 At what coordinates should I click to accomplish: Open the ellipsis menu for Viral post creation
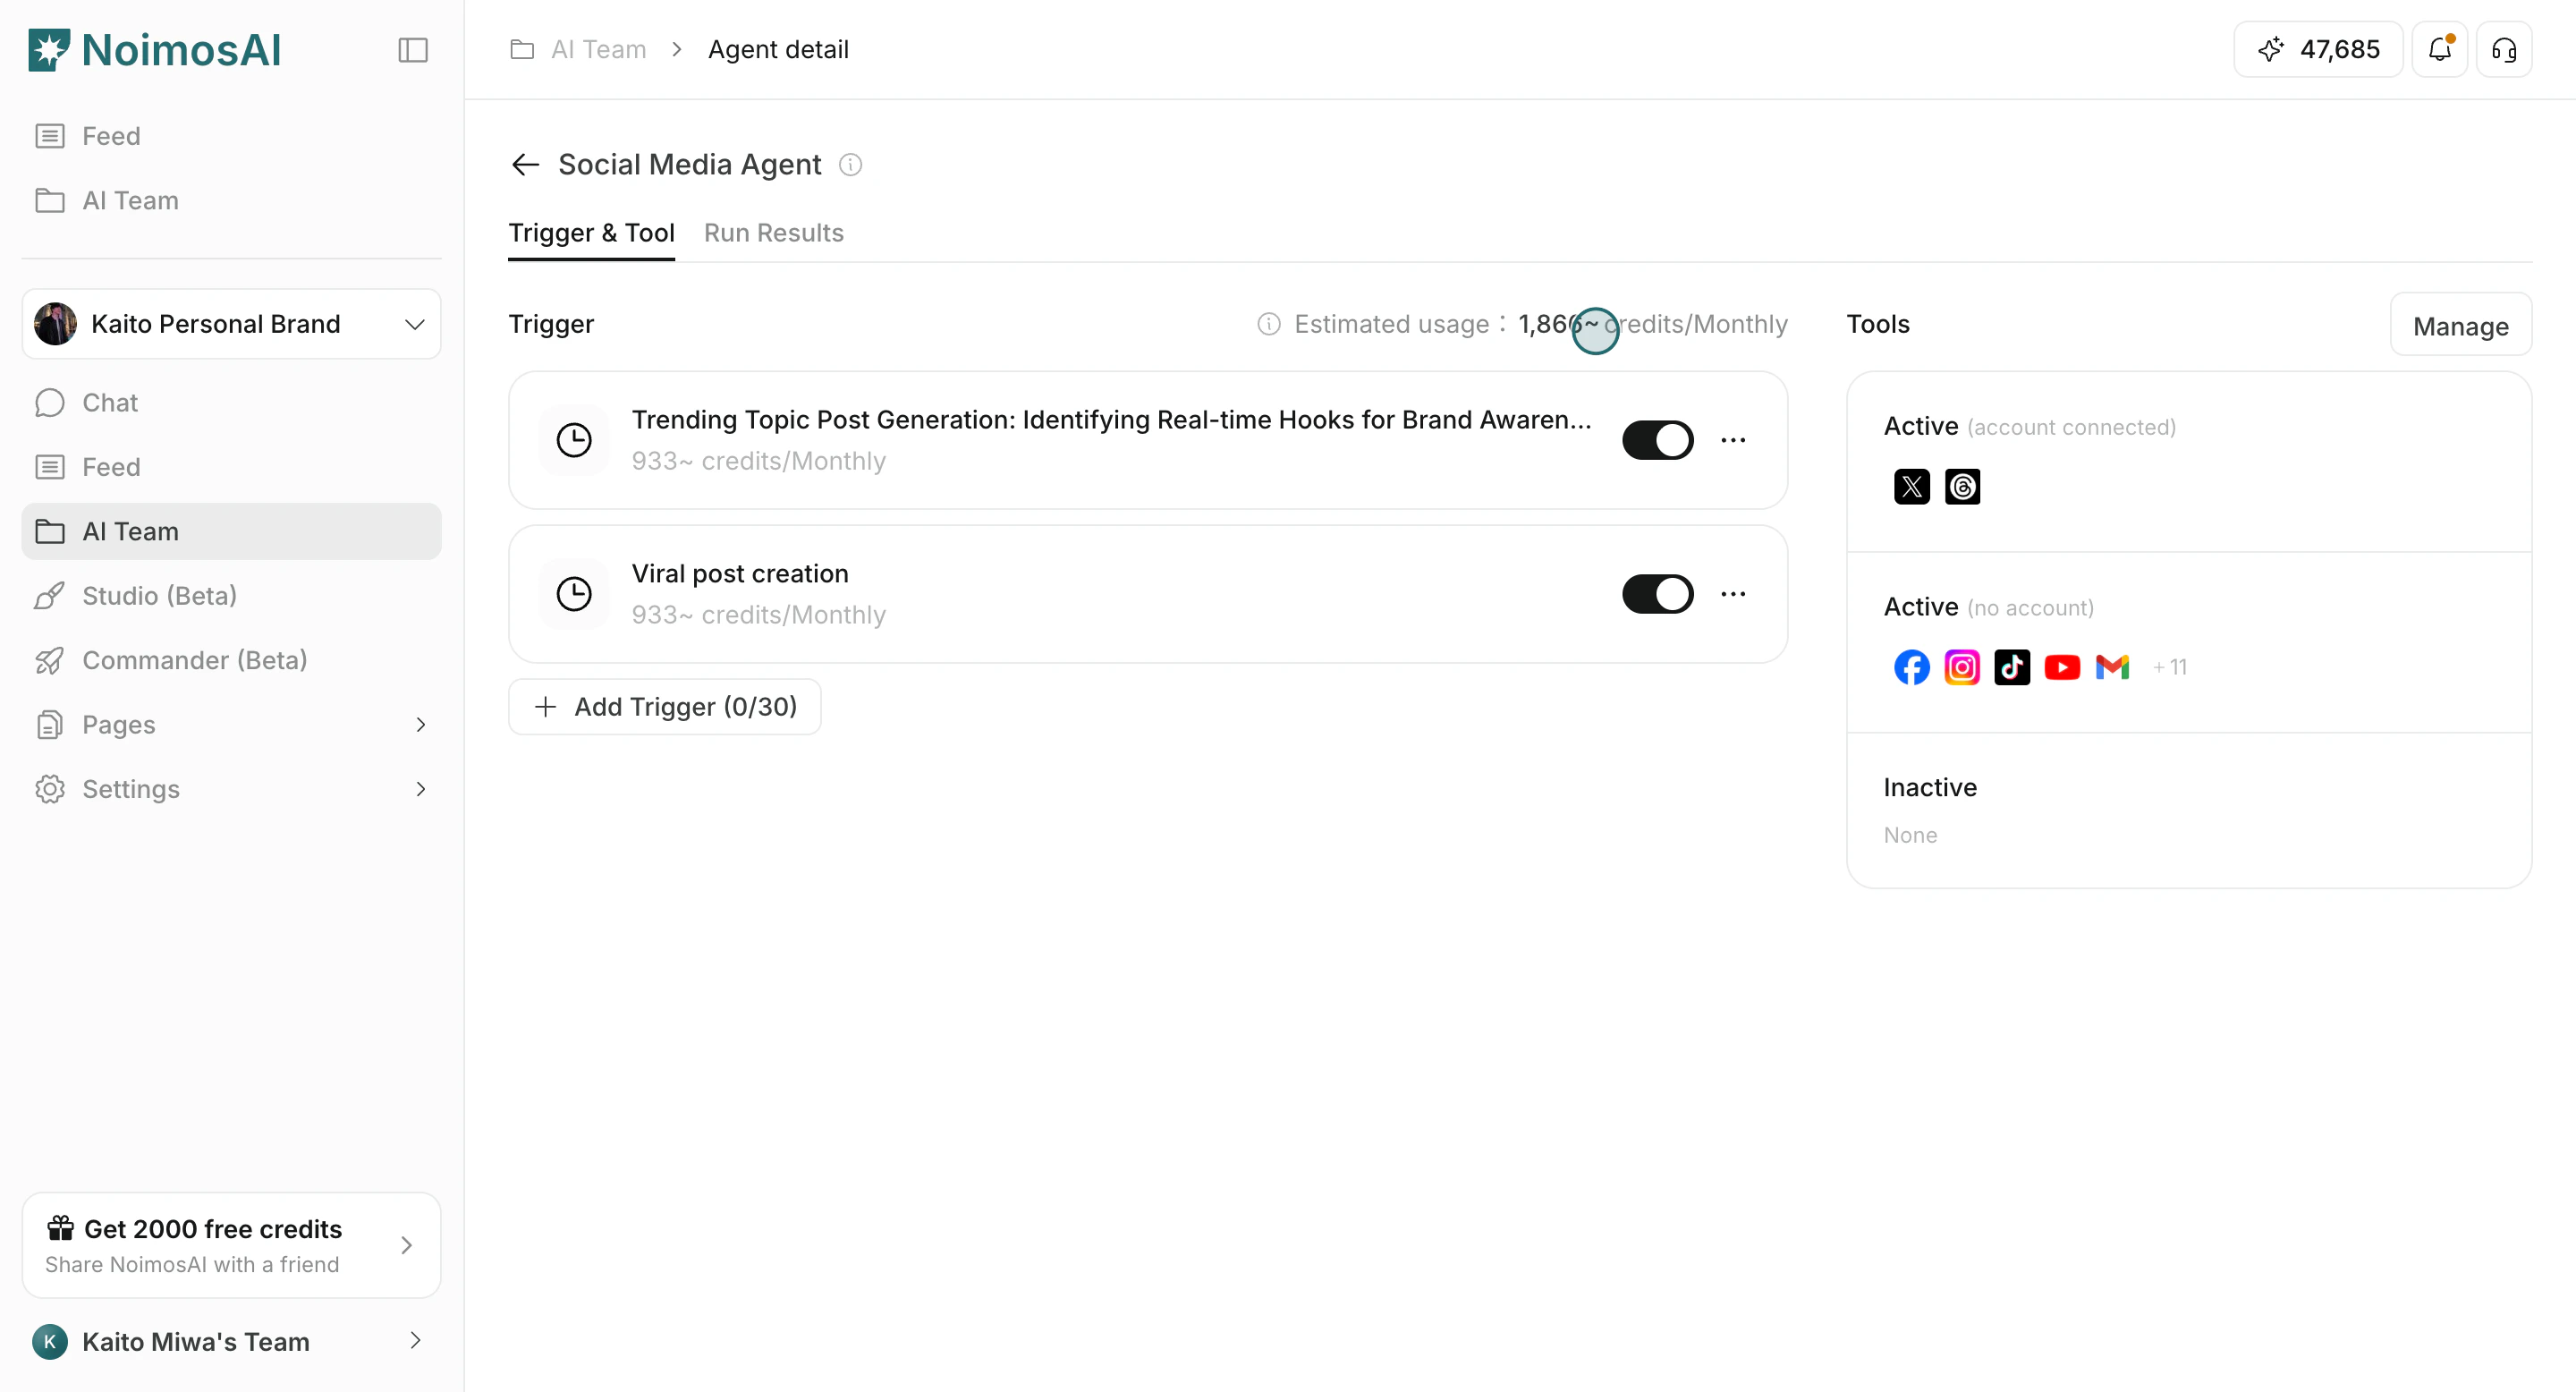point(1733,593)
